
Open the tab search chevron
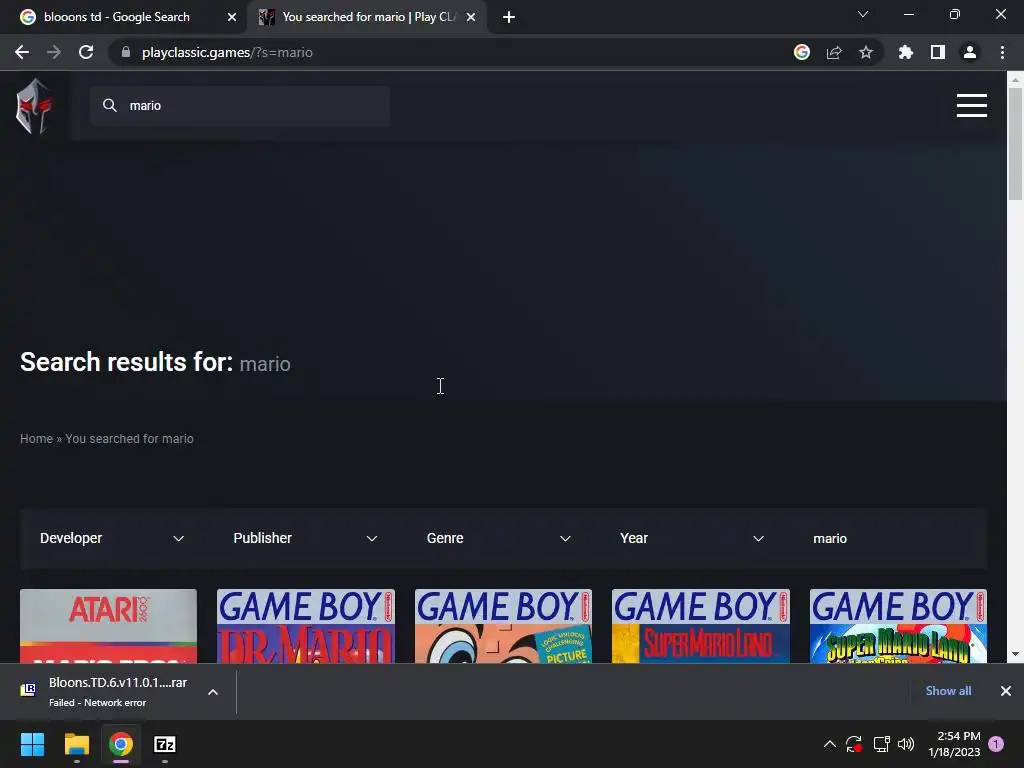click(863, 14)
